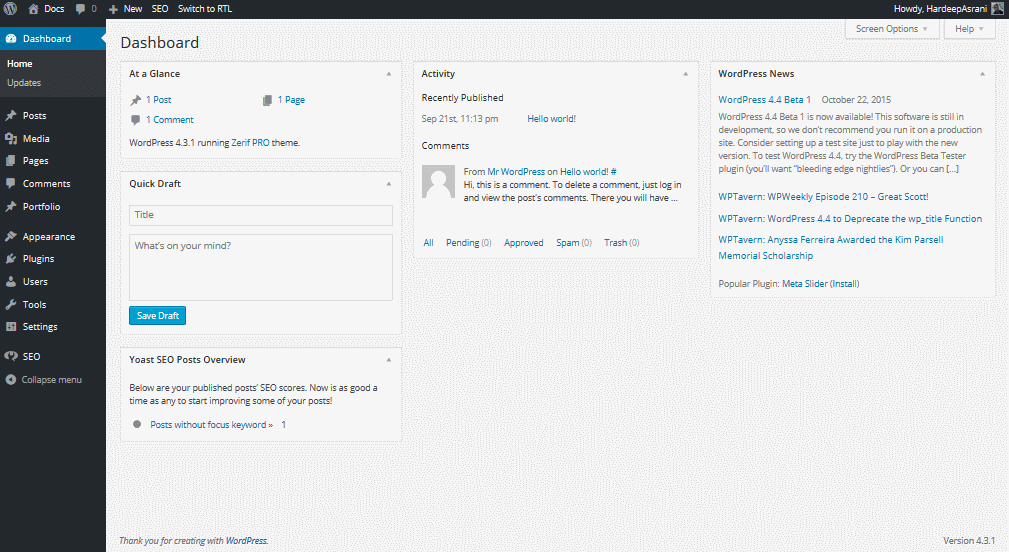Open the Help dropdown tab
1009x552 pixels.
(x=969, y=29)
